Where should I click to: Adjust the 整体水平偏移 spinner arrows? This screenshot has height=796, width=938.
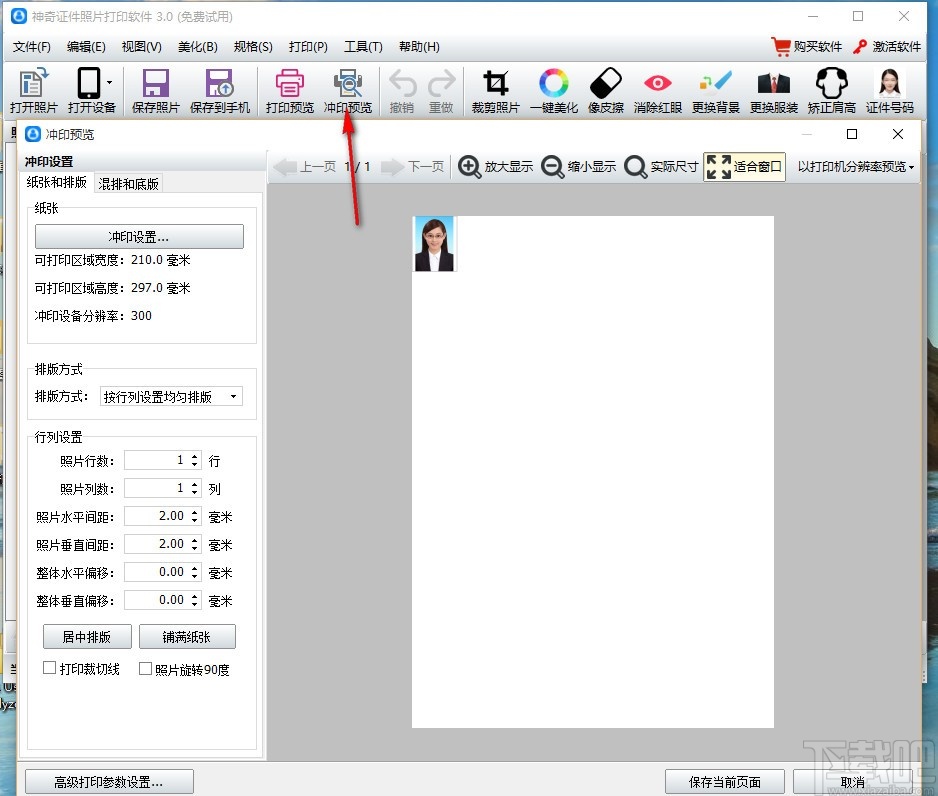[194, 572]
